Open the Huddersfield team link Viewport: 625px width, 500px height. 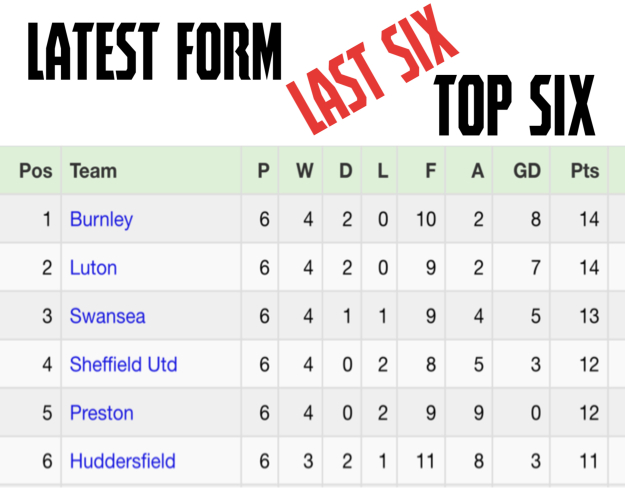point(122,461)
